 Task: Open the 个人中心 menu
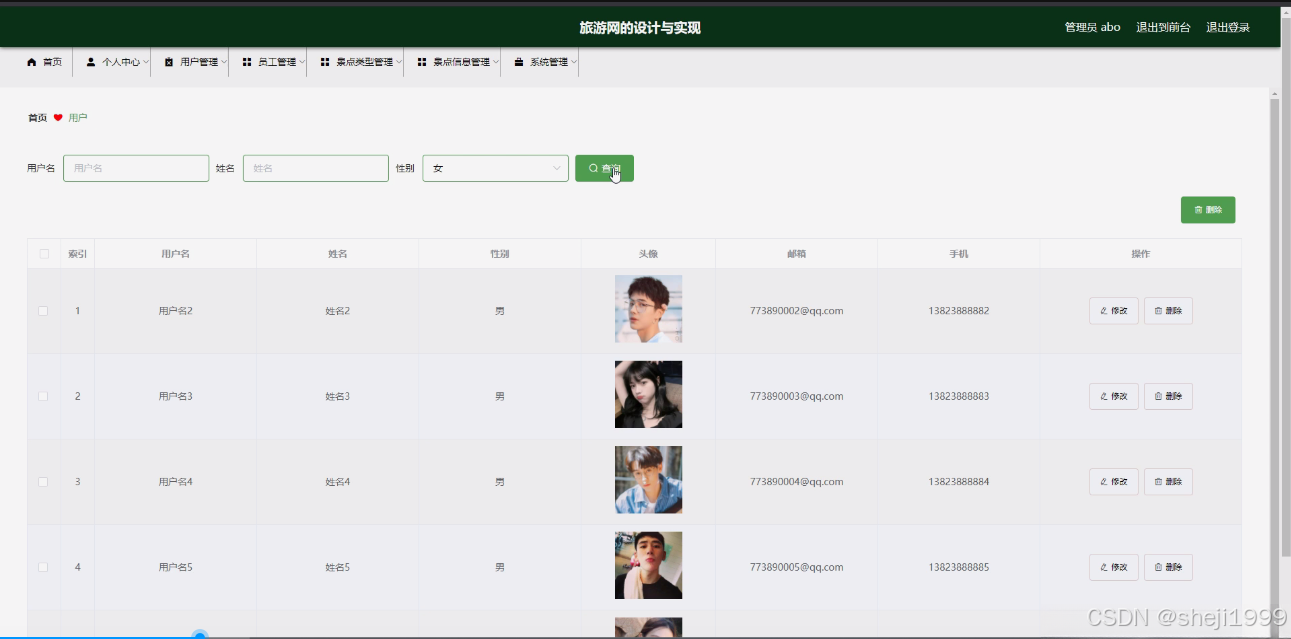coord(112,62)
